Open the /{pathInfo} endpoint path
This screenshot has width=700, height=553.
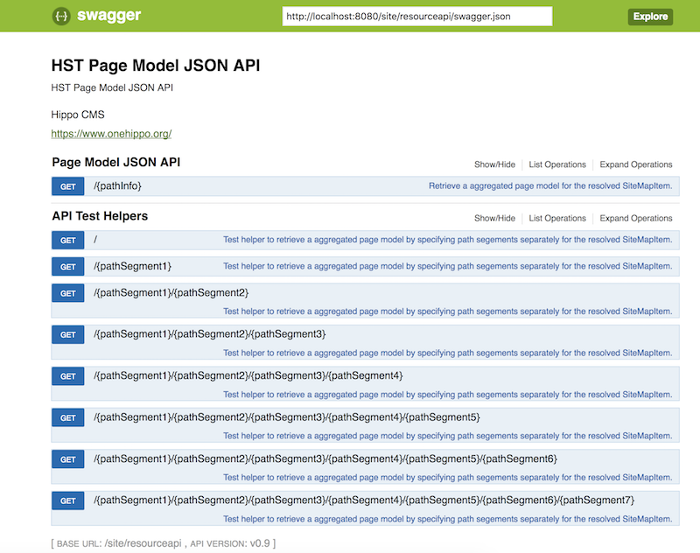(x=118, y=186)
